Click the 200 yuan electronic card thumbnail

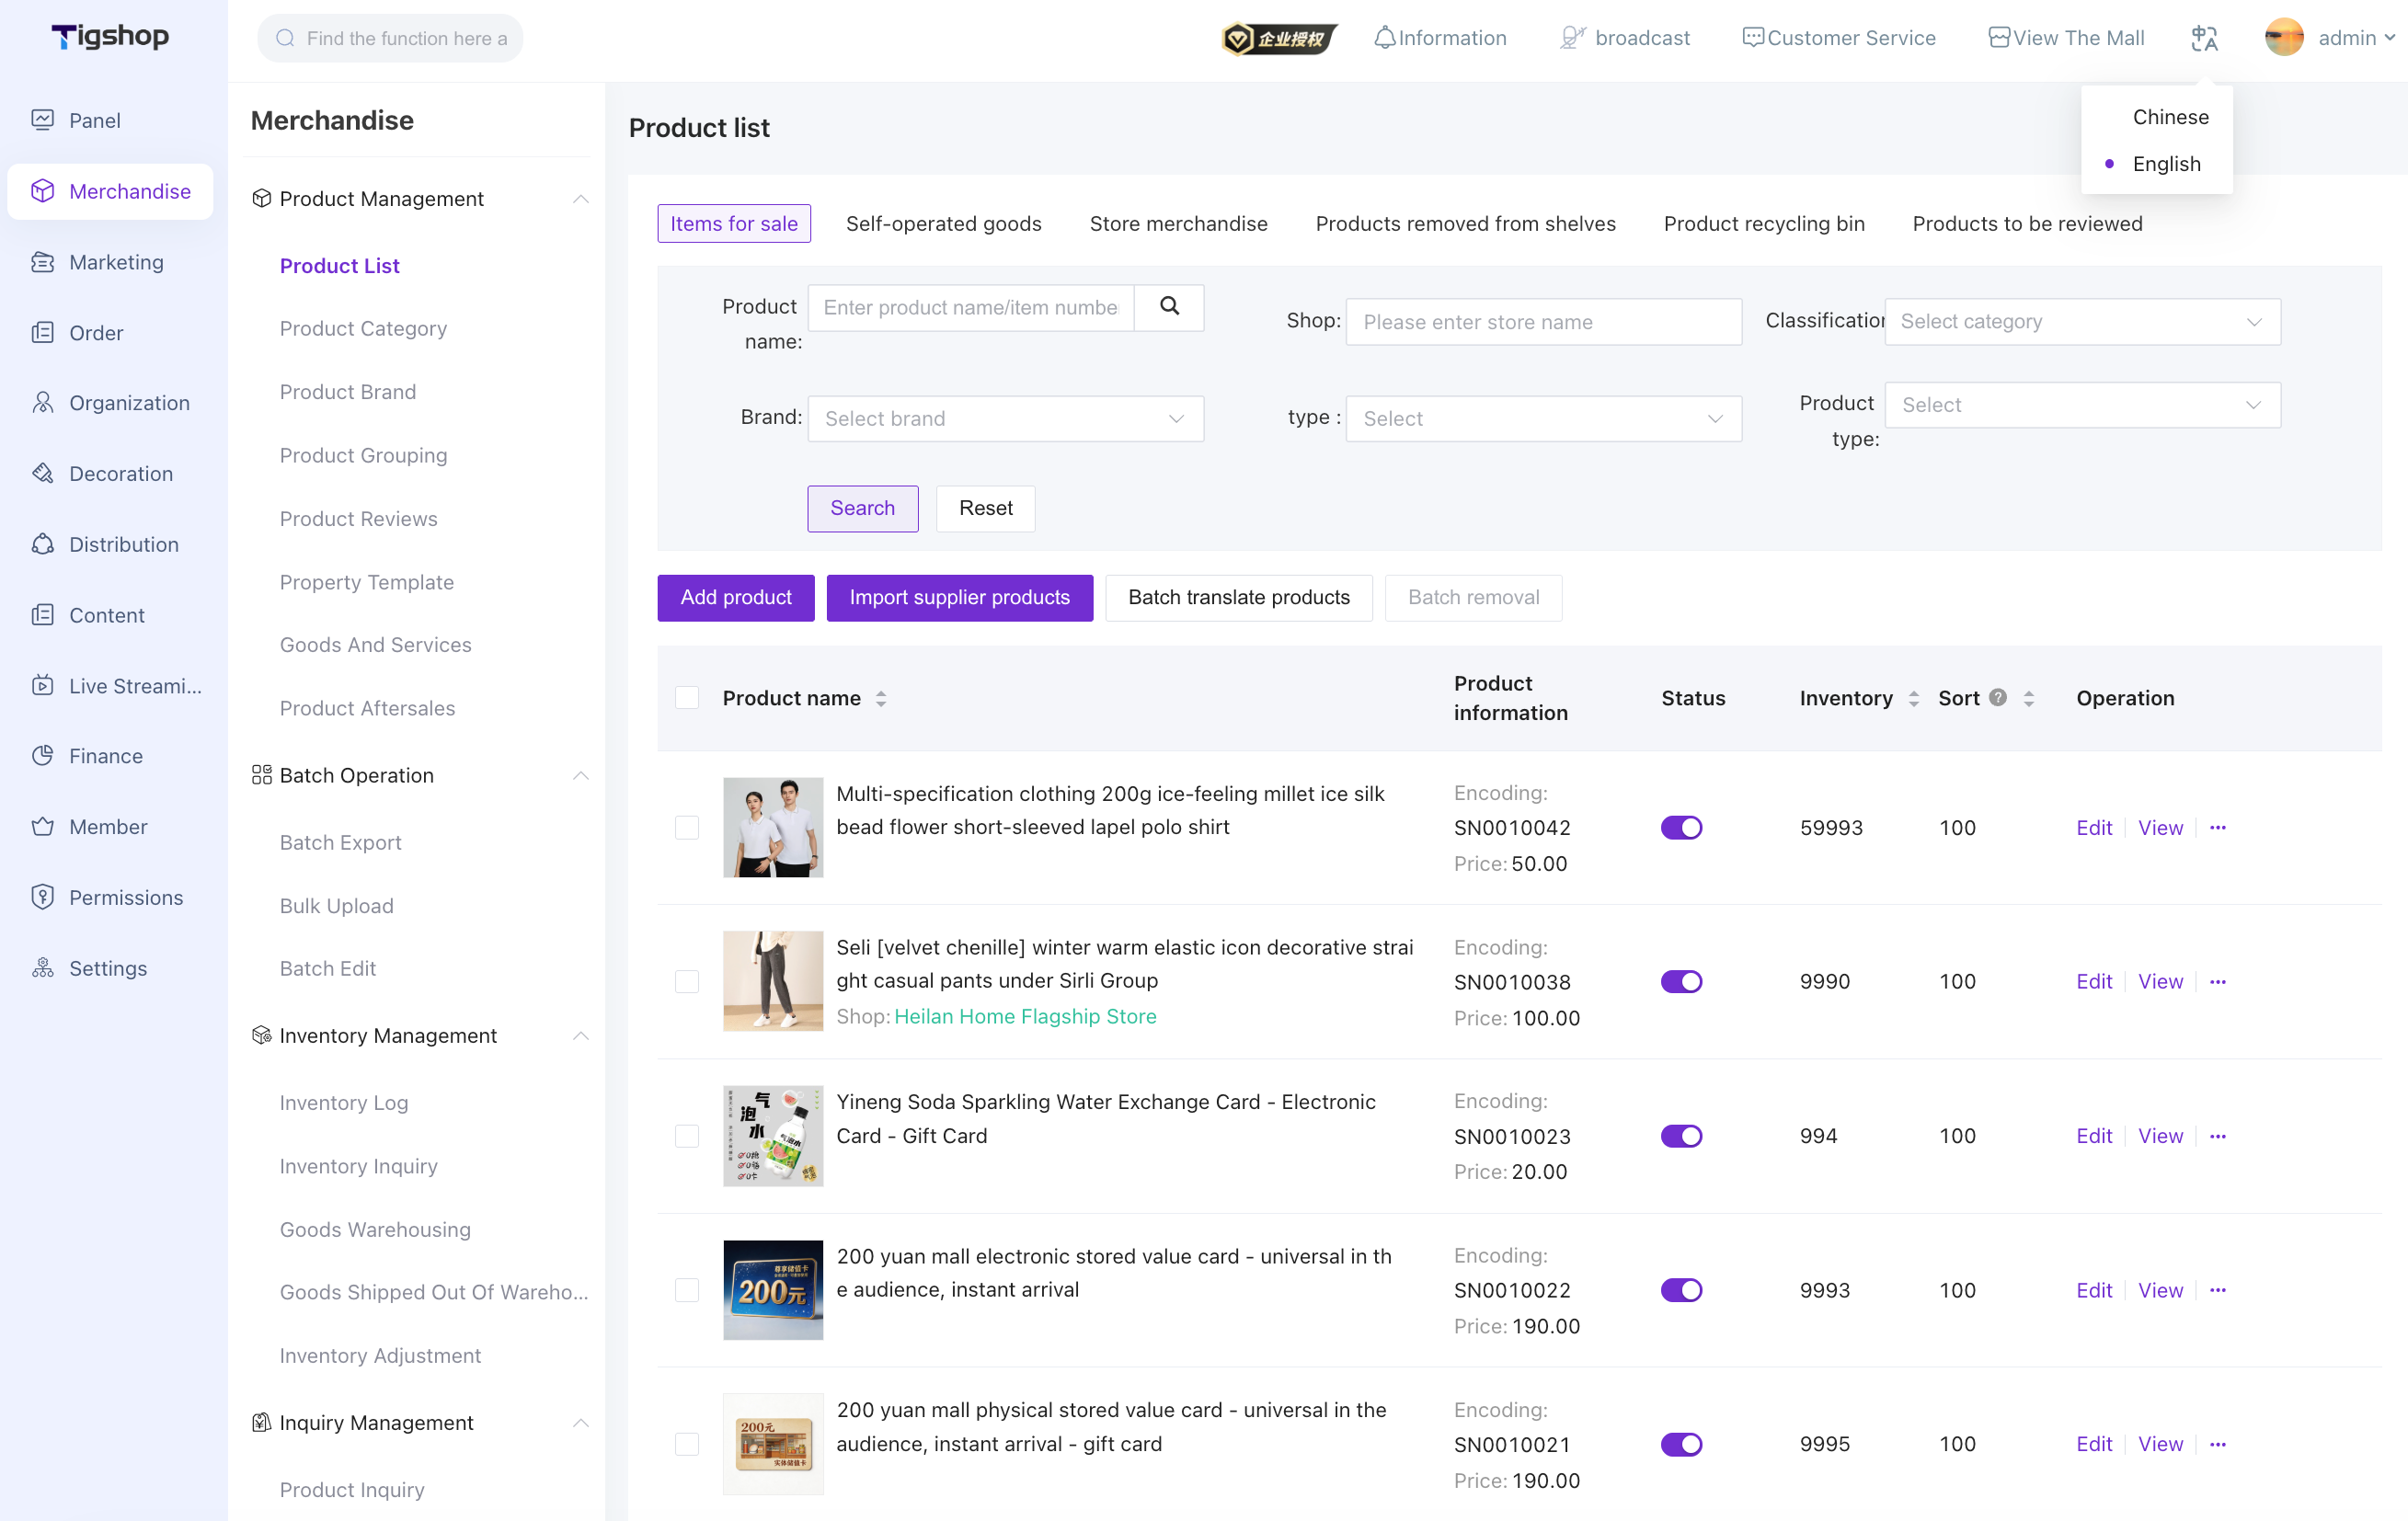[773, 1289]
